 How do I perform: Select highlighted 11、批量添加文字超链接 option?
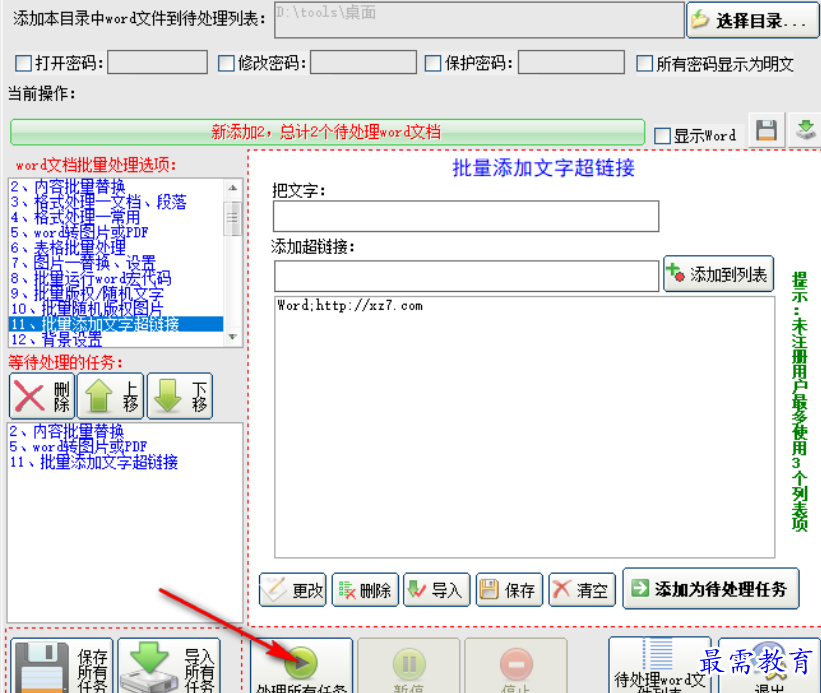coord(116,324)
